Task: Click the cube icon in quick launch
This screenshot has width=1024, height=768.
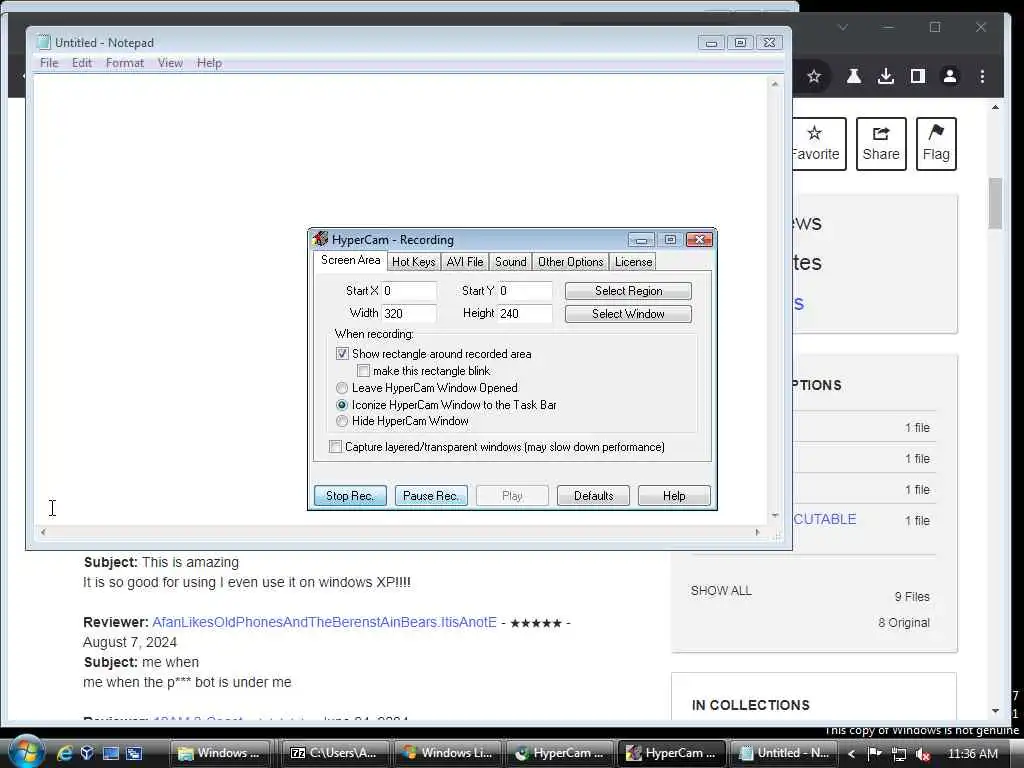Action: (x=87, y=753)
